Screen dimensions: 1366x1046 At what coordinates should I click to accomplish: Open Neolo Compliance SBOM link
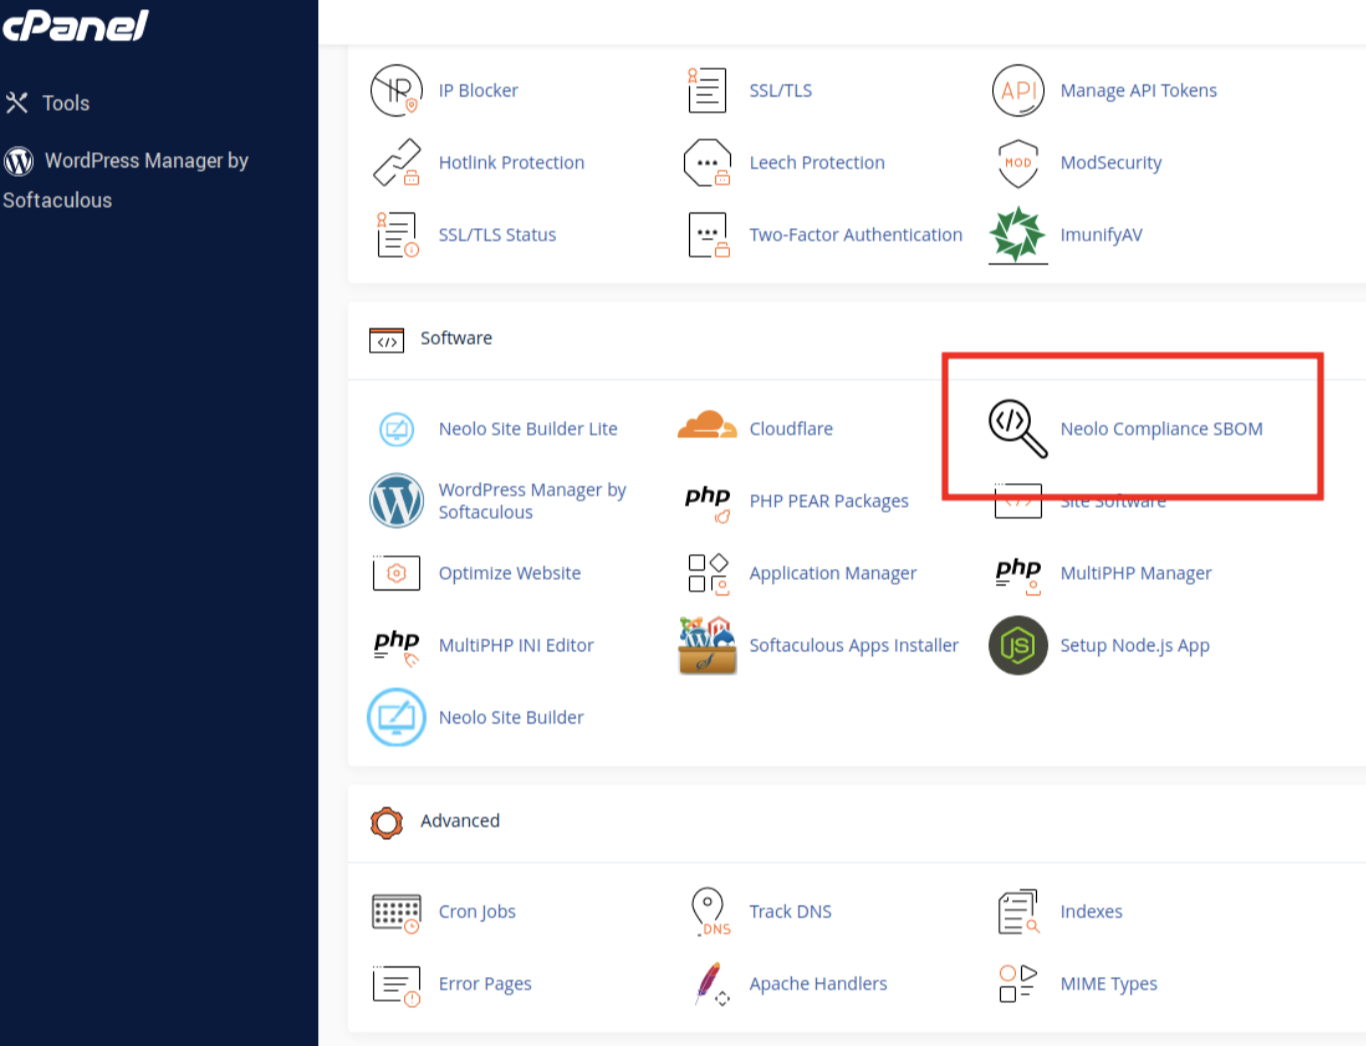coord(1161,428)
